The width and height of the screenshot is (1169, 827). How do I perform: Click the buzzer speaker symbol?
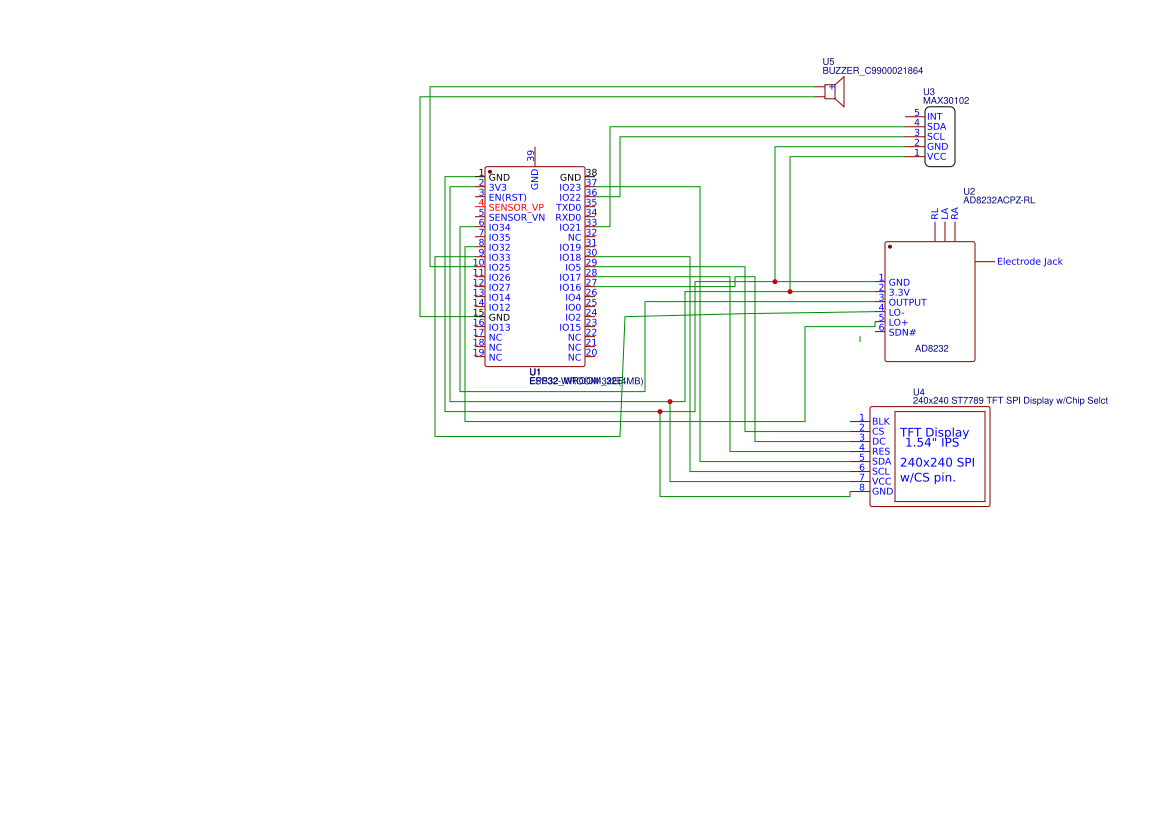pyautogui.click(x=835, y=92)
